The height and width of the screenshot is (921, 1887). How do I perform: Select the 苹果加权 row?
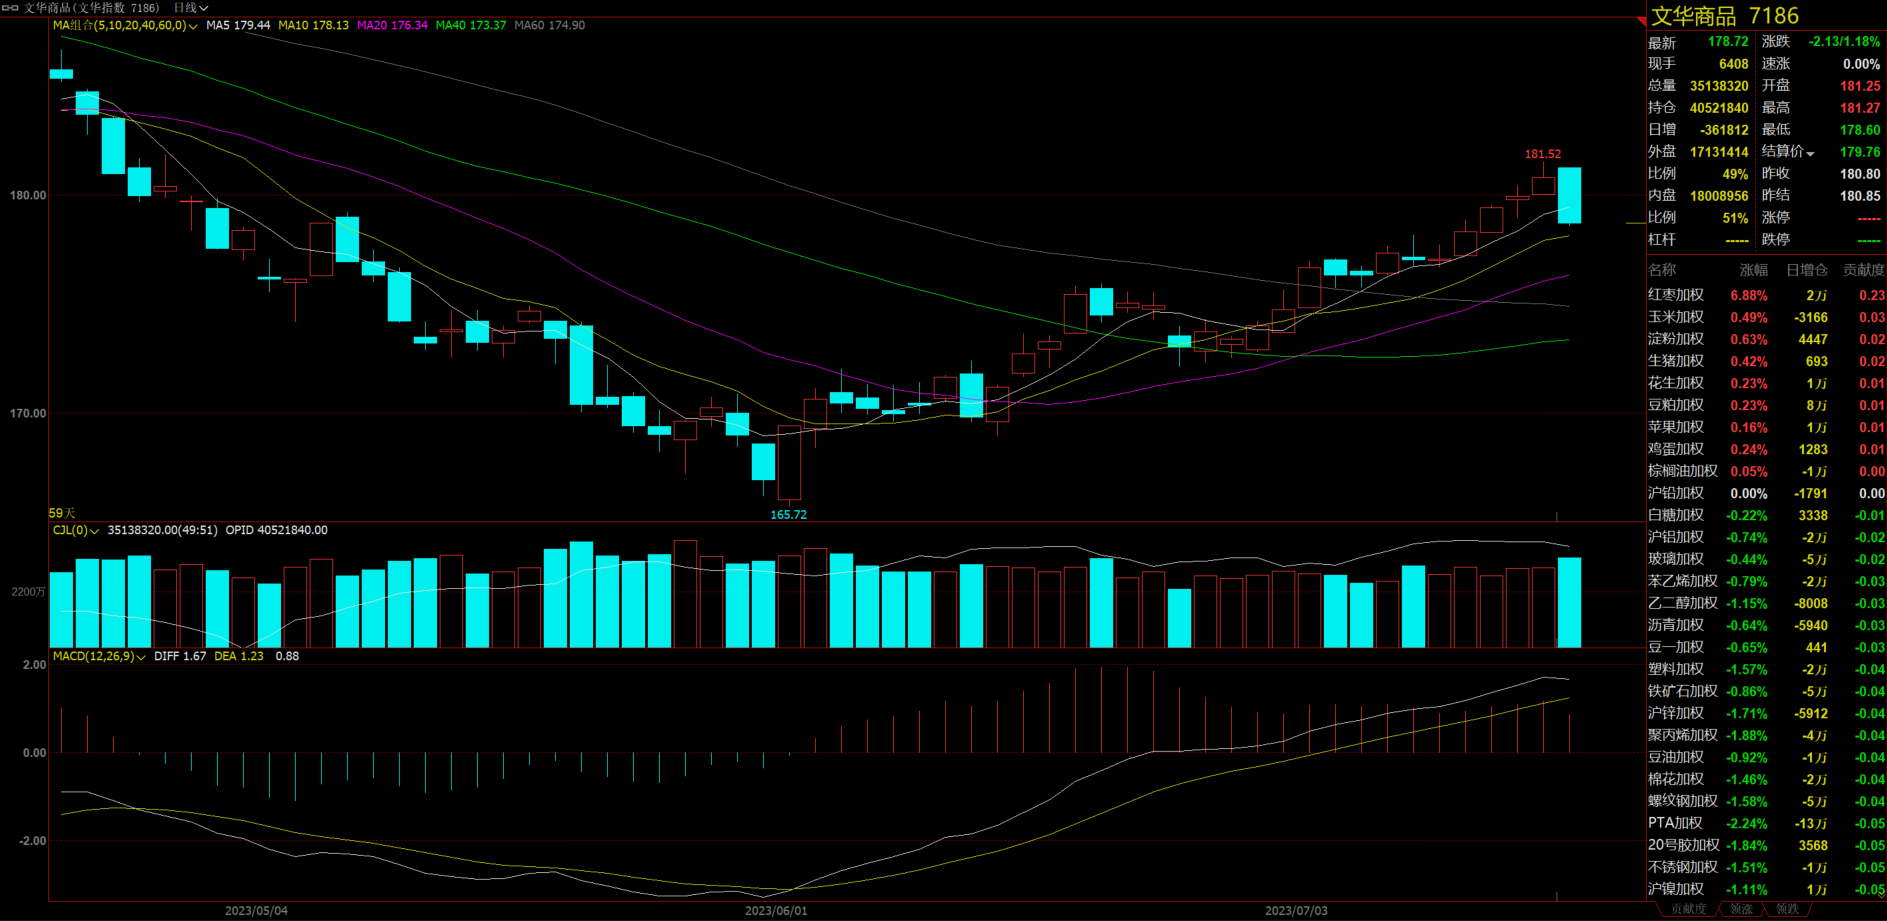coord(1766,428)
